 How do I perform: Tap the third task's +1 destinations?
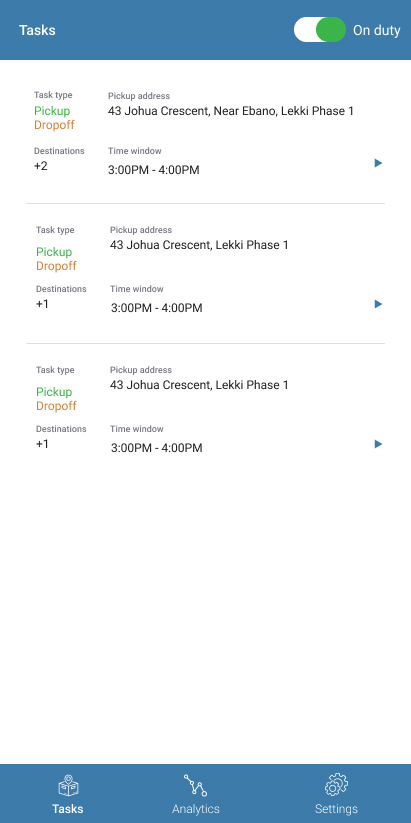[43, 444]
